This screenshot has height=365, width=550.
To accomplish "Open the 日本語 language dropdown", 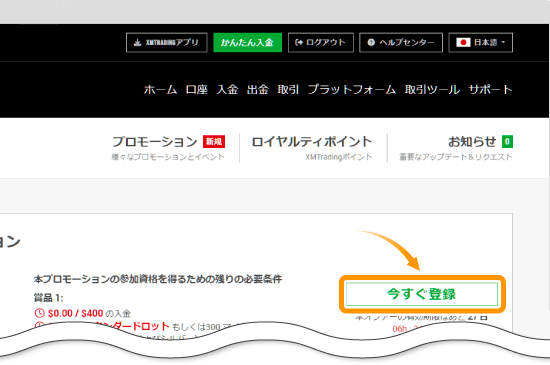I will (x=481, y=42).
